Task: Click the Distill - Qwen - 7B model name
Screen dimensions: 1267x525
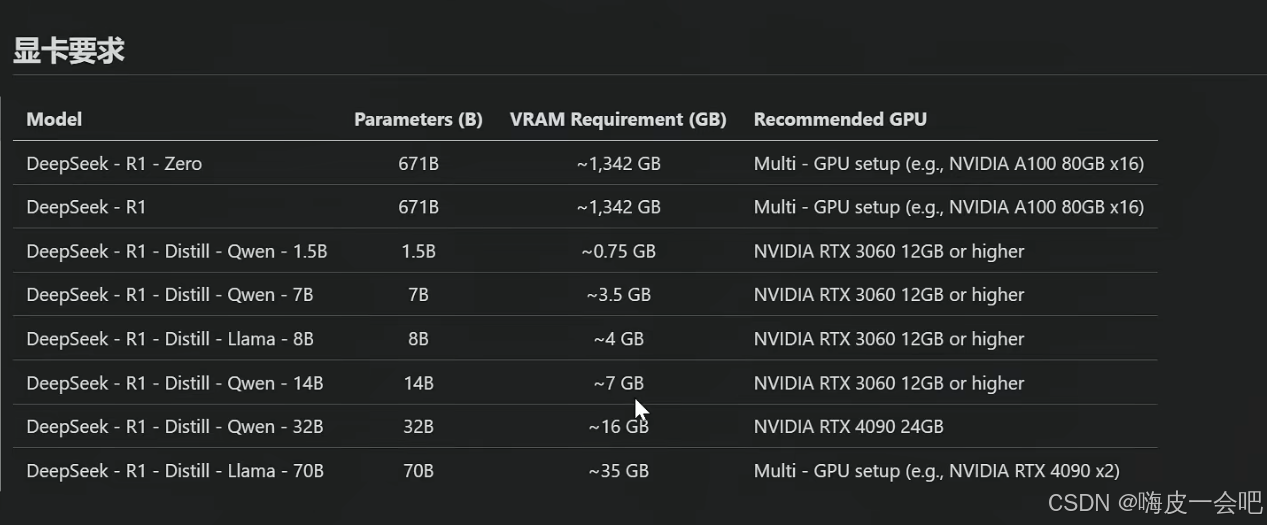Action: (170, 295)
